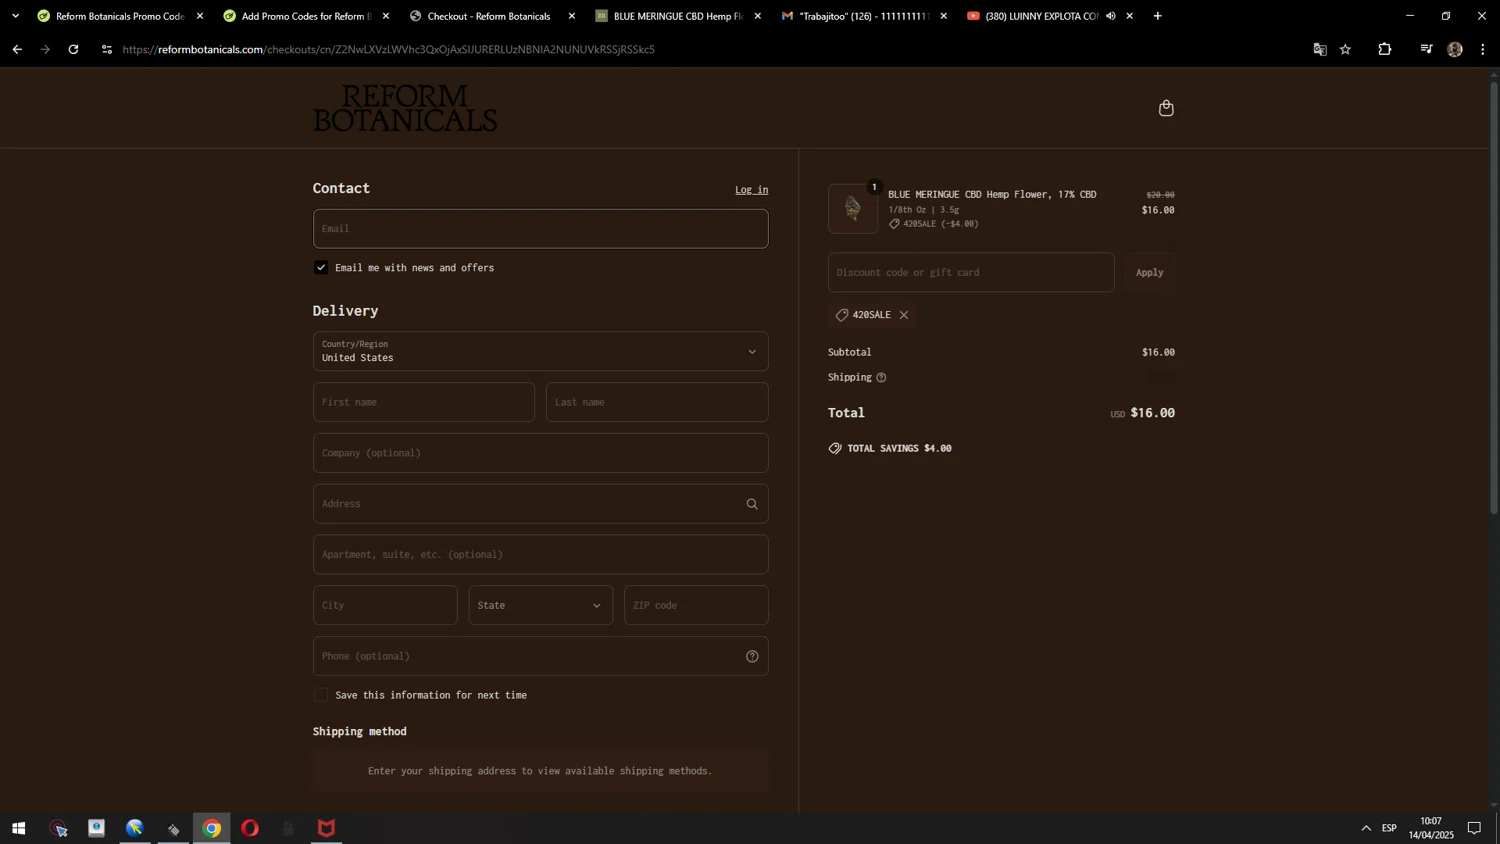Open the phone field help icon
The image size is (1500, 844).
point(752,657)
